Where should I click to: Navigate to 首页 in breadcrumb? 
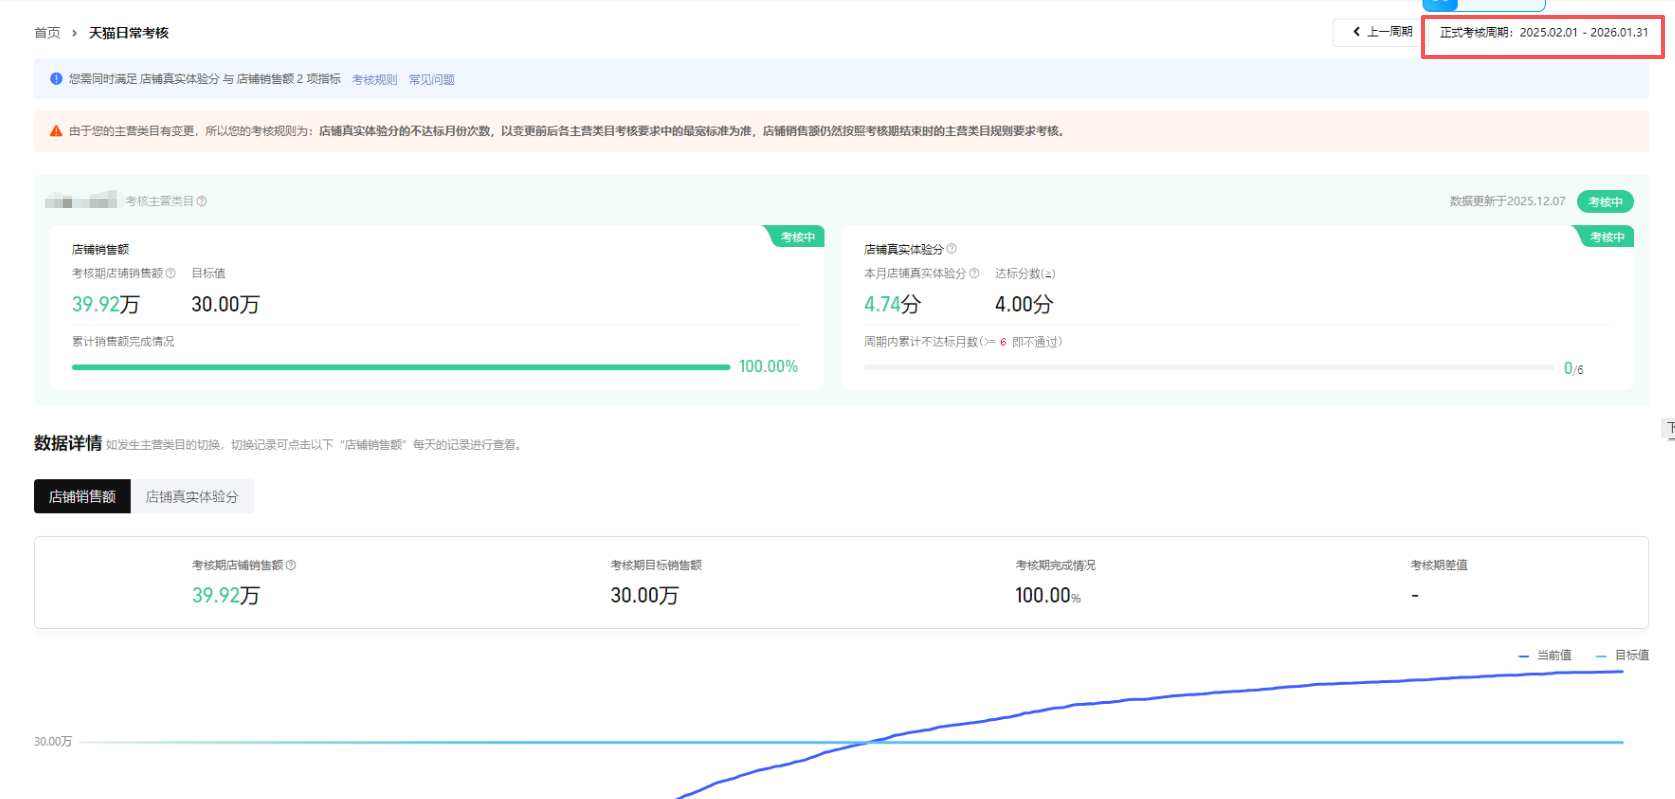47,33
